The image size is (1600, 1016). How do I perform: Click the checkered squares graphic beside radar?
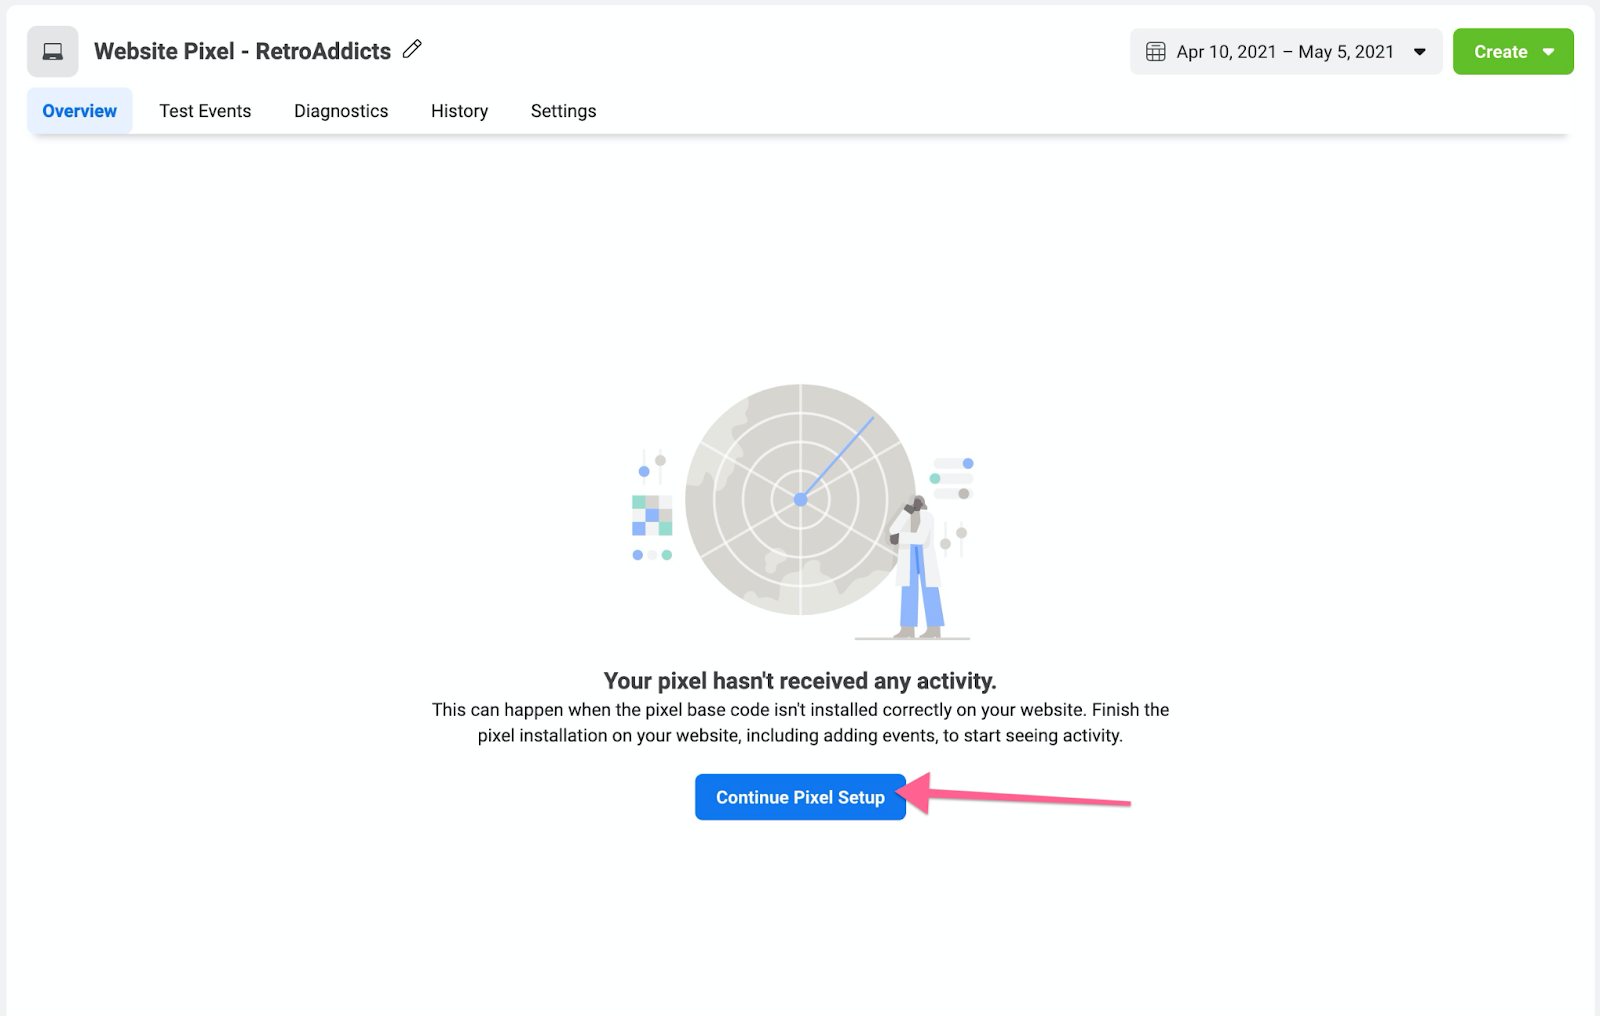[x=652, y=516]
